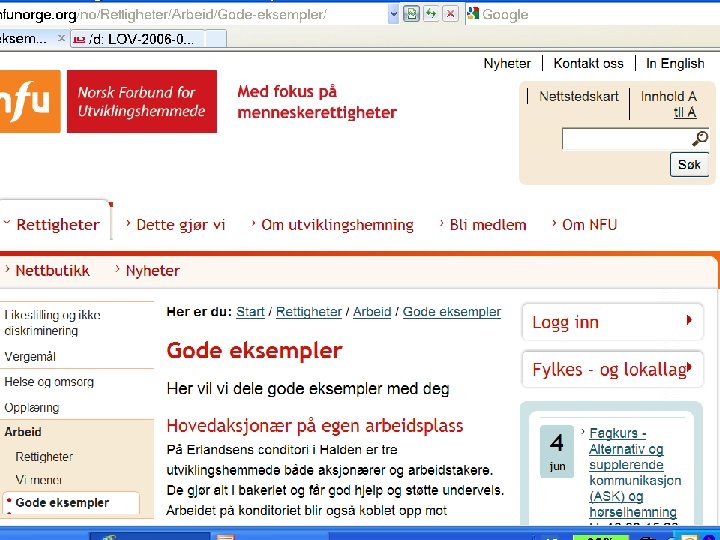This screenshot has width=720, height=540.
Task: Close the Gode eksempler browser tab
Action: [x=61, y=39]
